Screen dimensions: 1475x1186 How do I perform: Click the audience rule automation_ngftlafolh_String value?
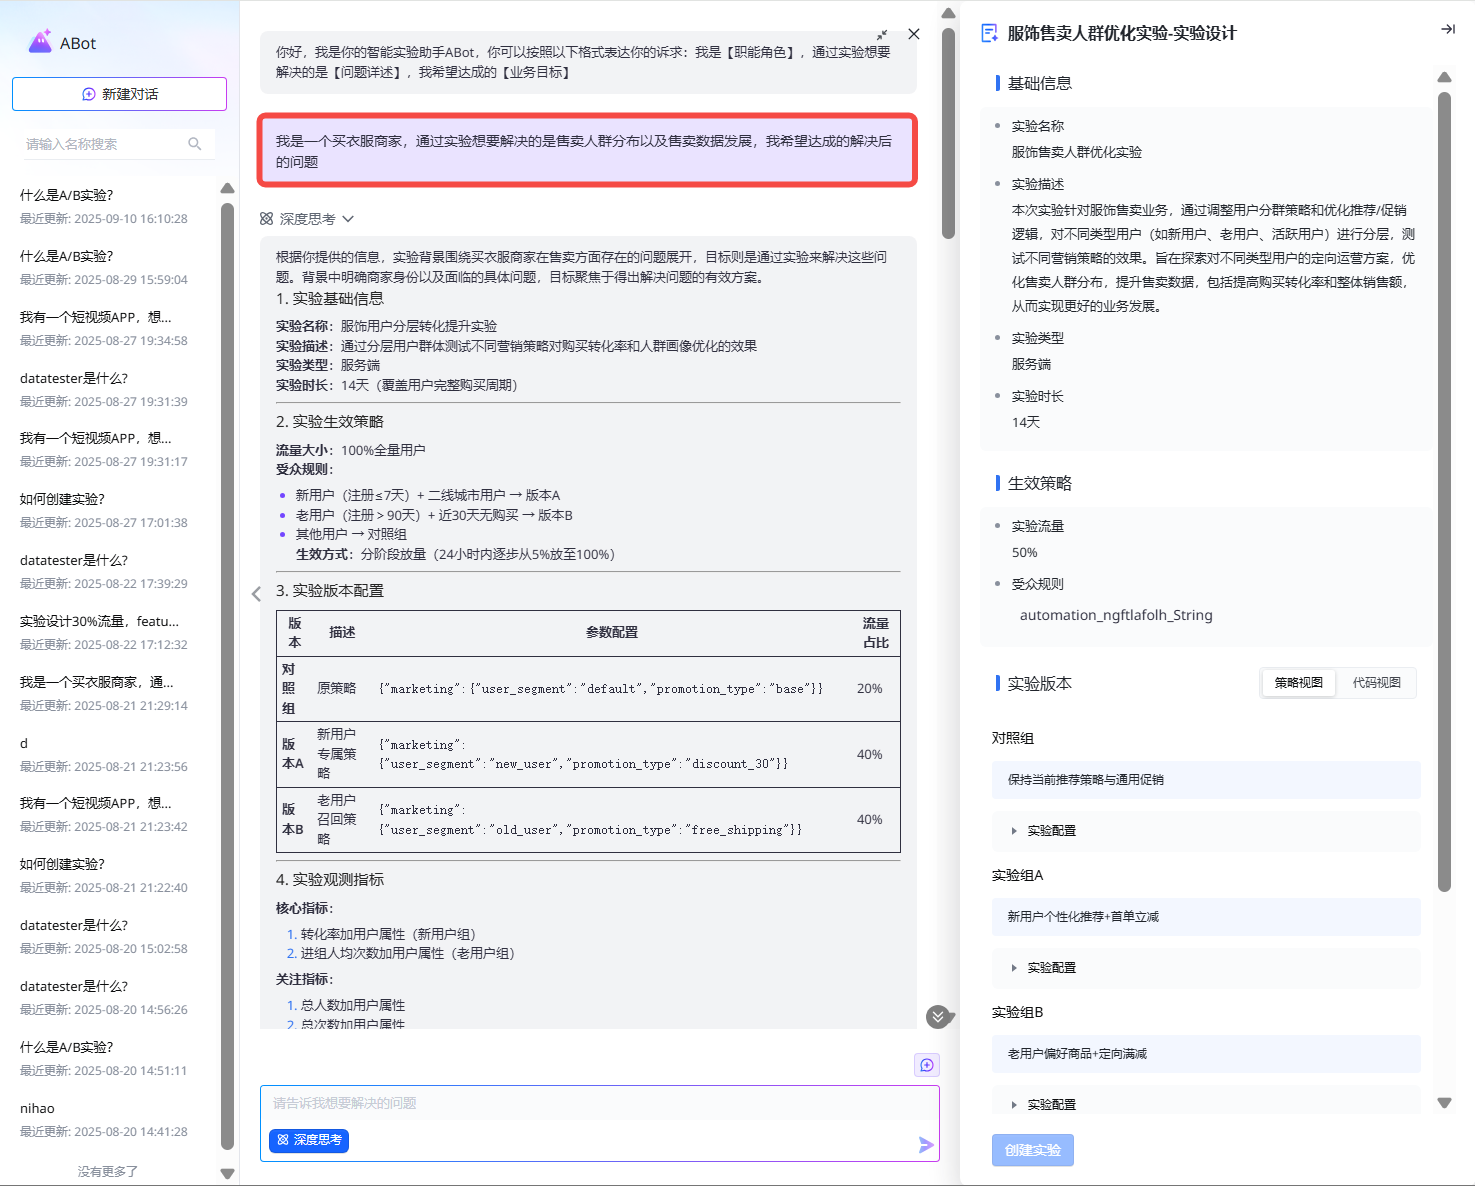1116,615
